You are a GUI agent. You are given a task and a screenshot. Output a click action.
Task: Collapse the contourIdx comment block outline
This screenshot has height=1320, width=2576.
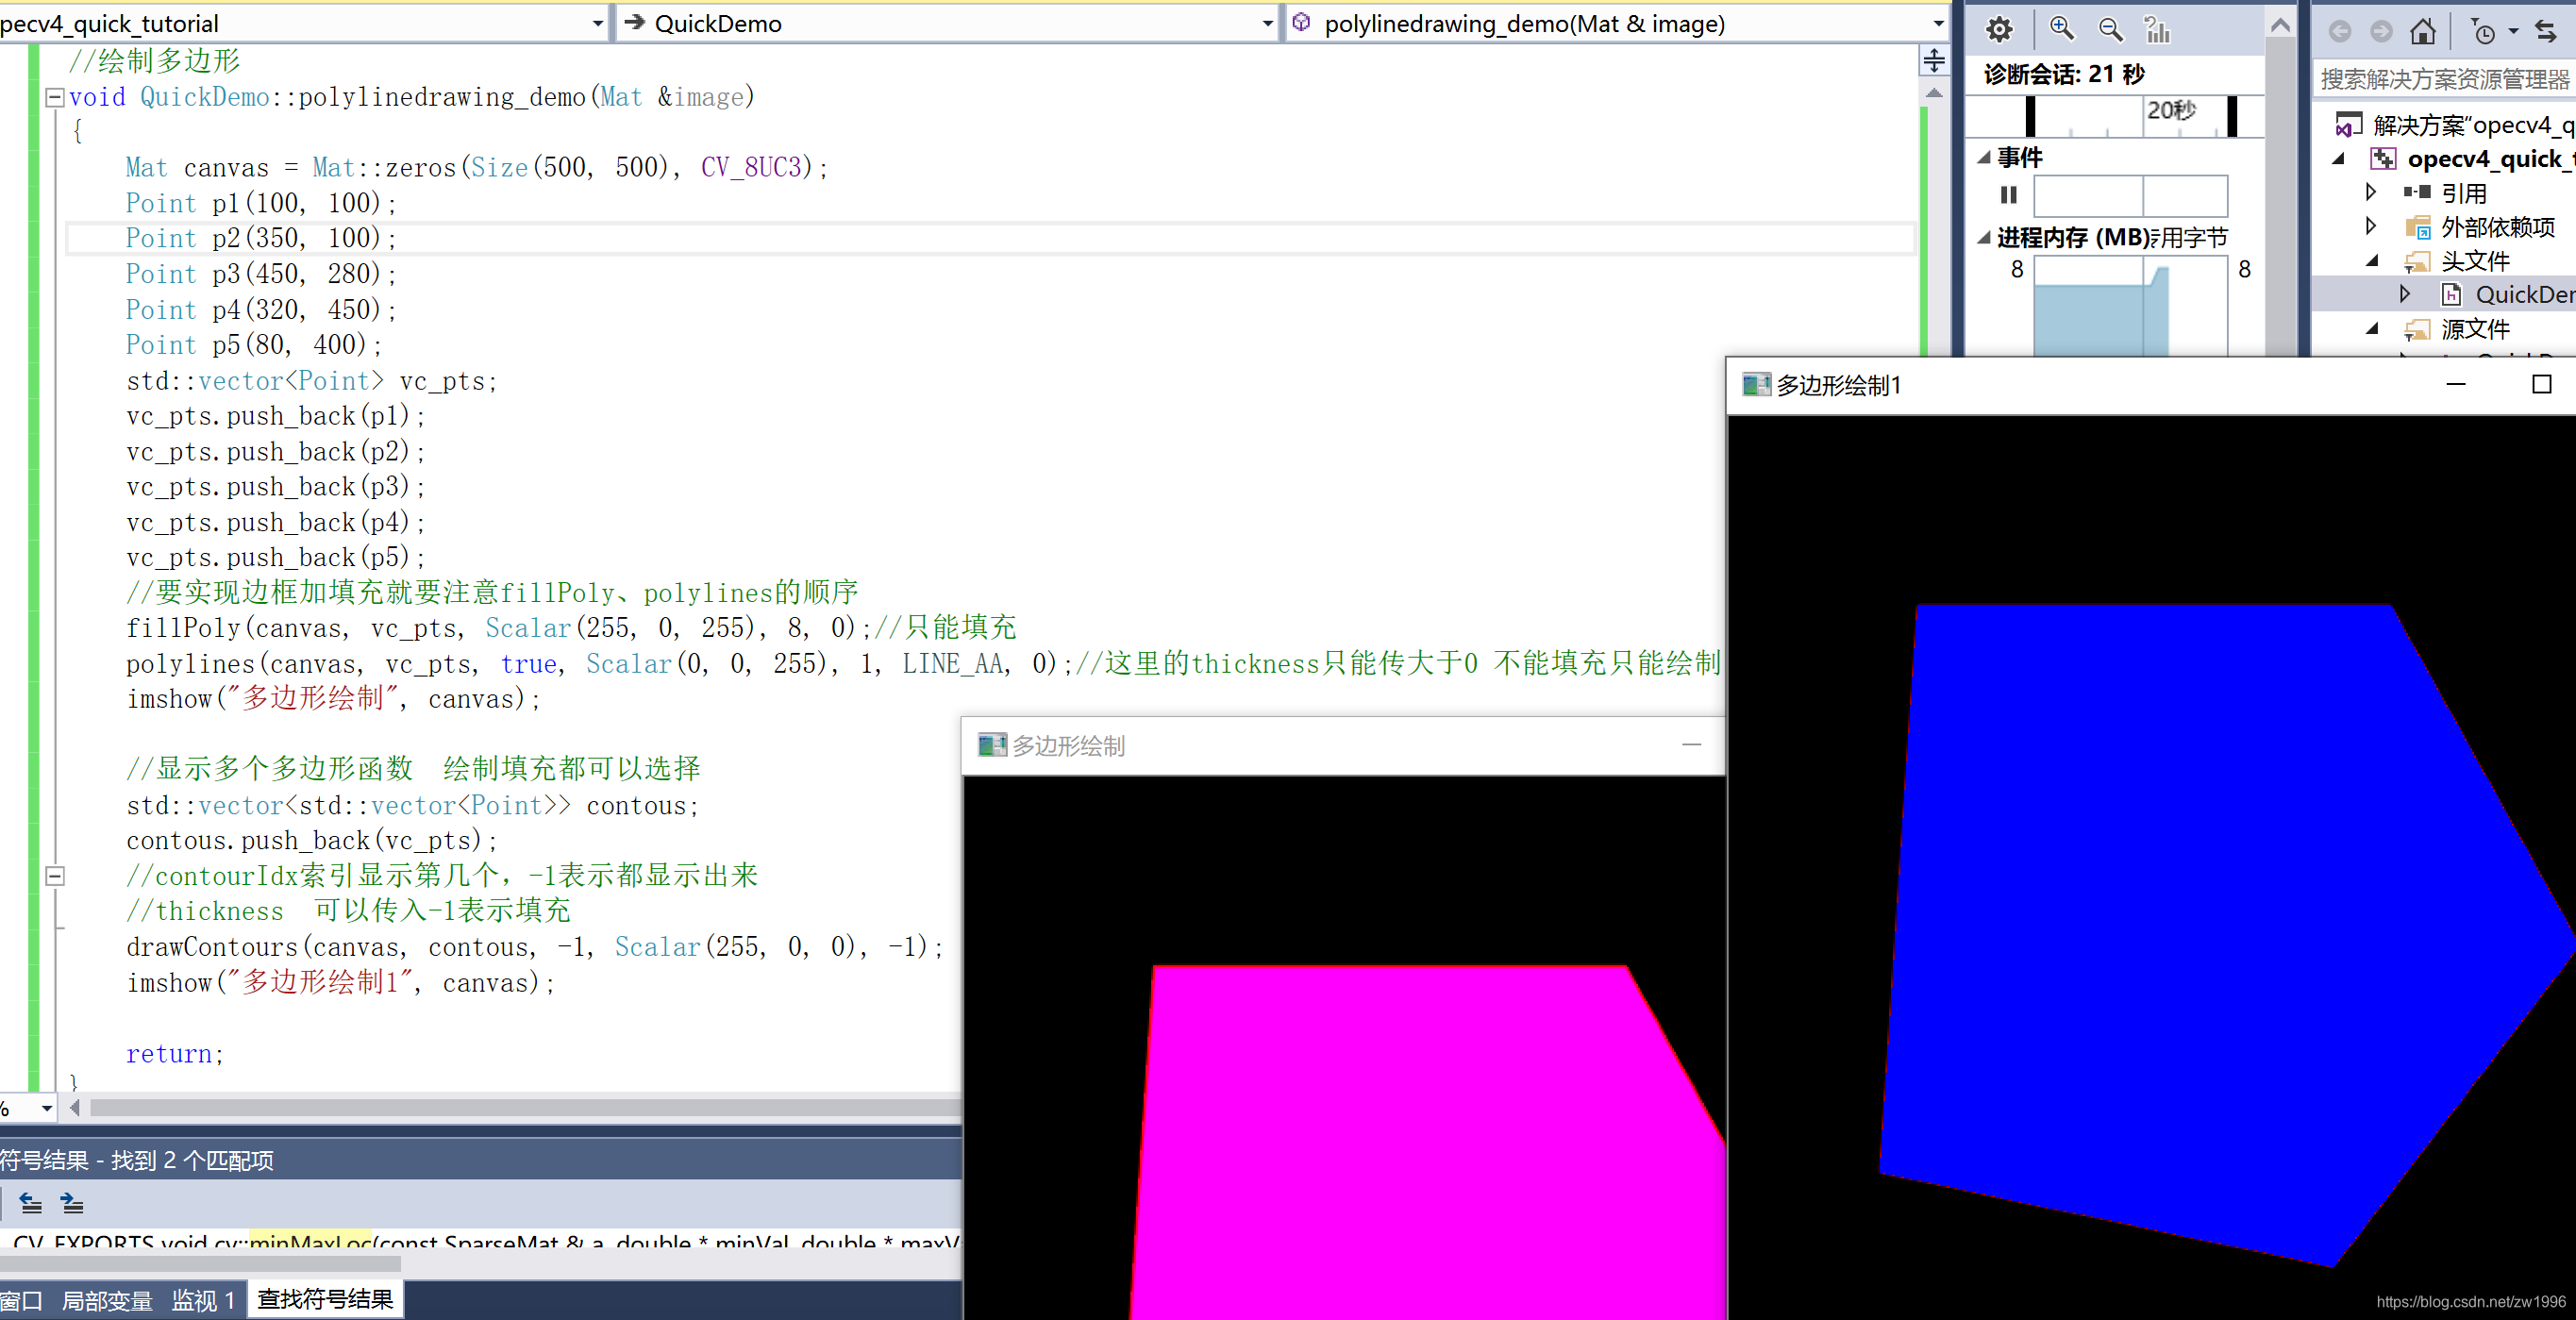click(x=55, y=876)
